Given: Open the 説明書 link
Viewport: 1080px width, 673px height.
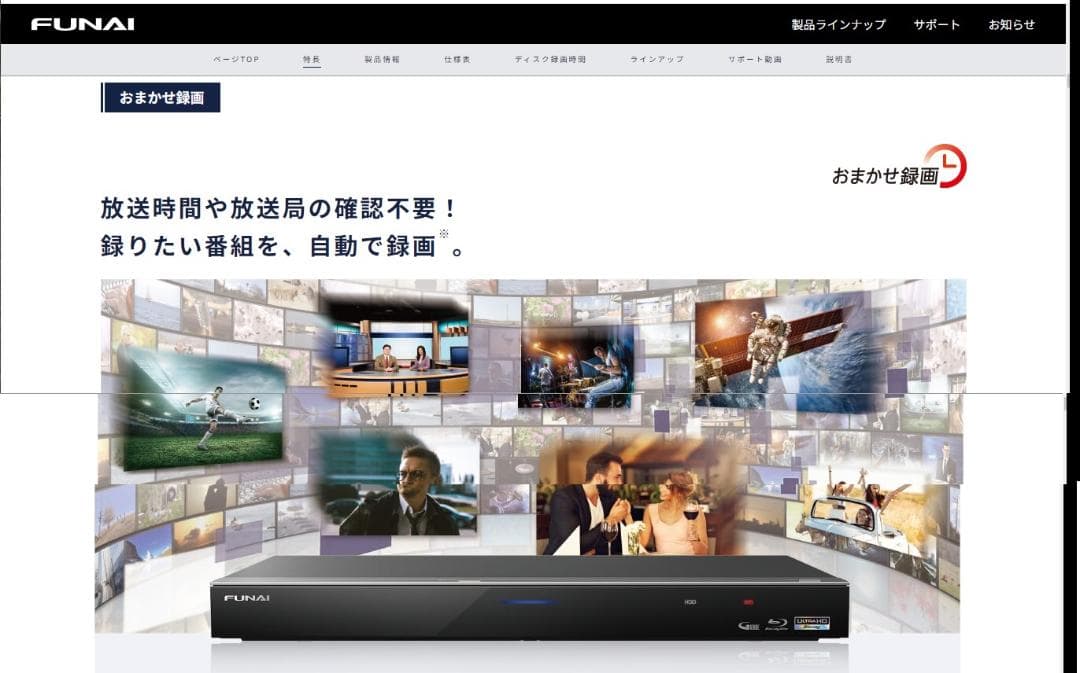Looking at the screenshot, I should [839, 60].
